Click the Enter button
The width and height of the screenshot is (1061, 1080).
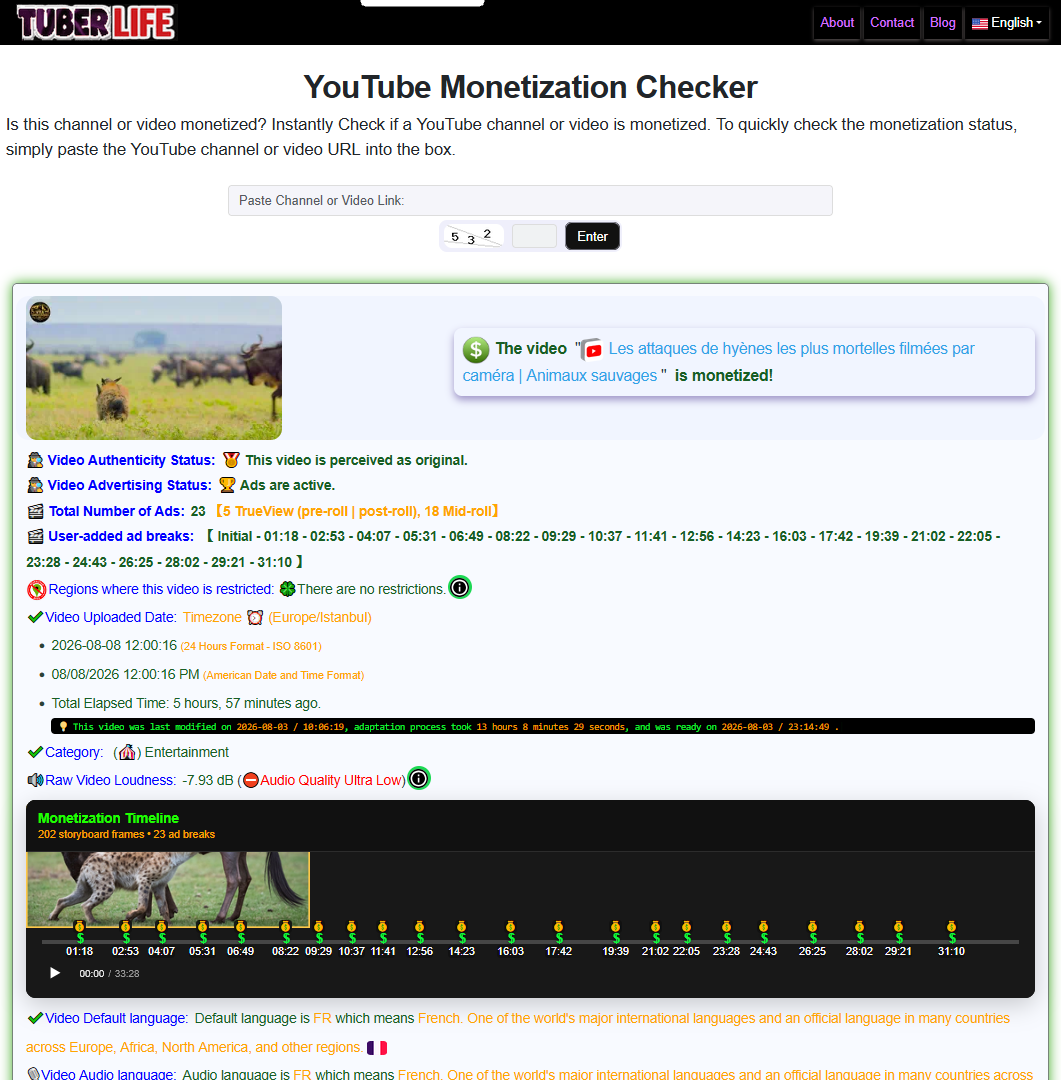point(592,236)
